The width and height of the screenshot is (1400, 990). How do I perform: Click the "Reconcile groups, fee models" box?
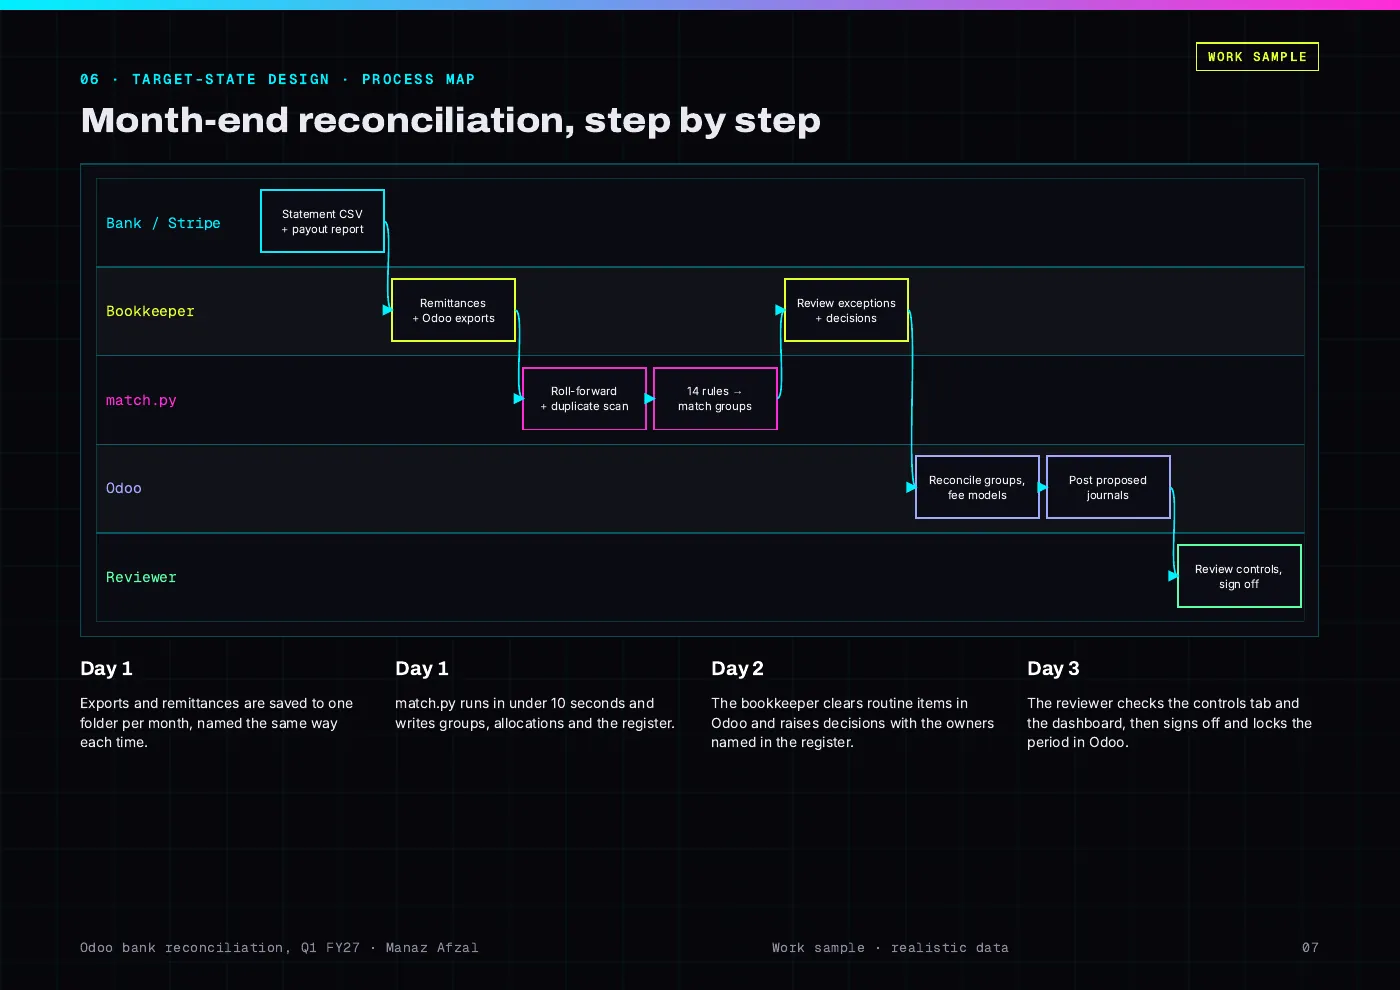tap(977, 487)
